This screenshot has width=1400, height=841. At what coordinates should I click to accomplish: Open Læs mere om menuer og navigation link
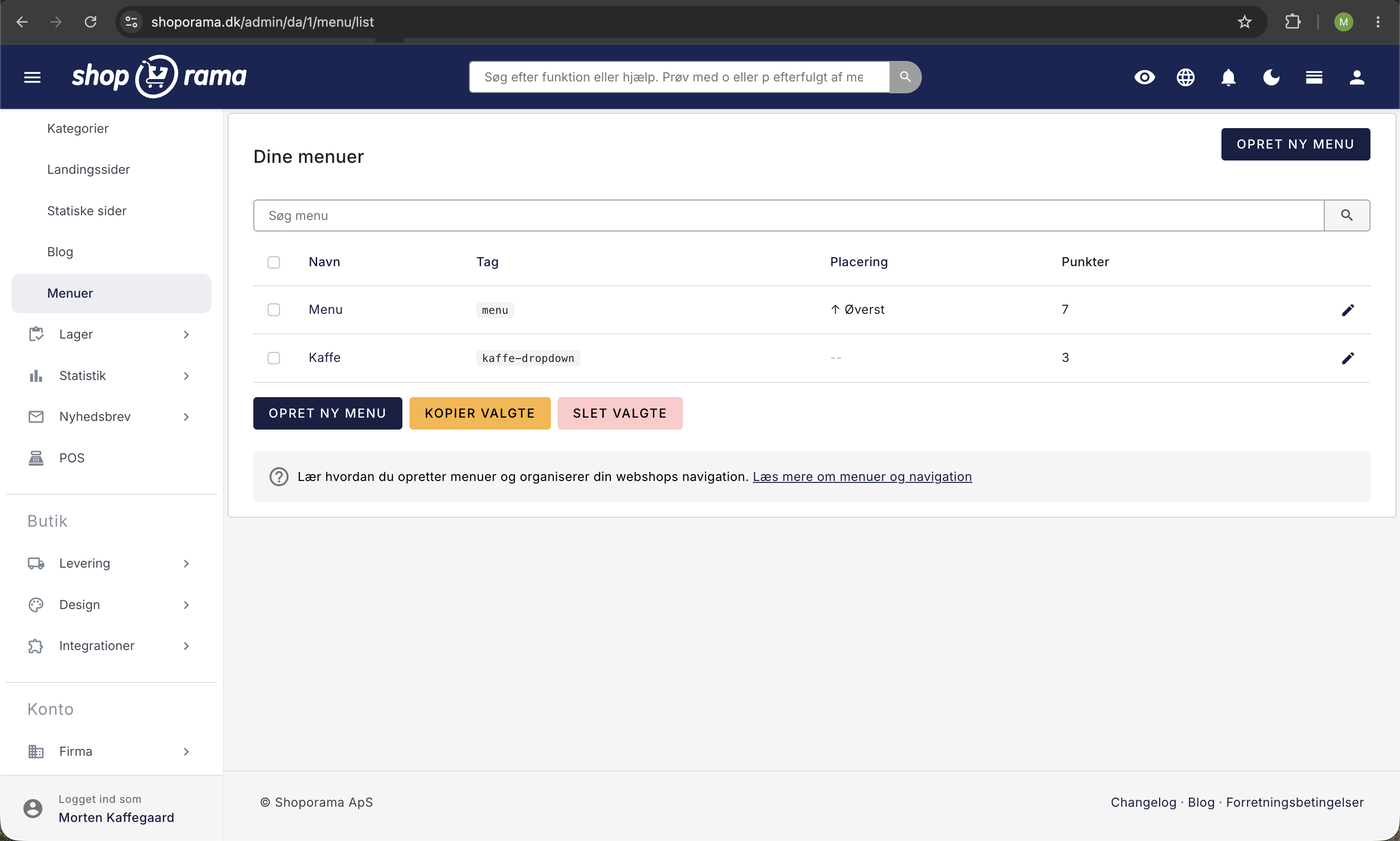click(x=862, y=477)
